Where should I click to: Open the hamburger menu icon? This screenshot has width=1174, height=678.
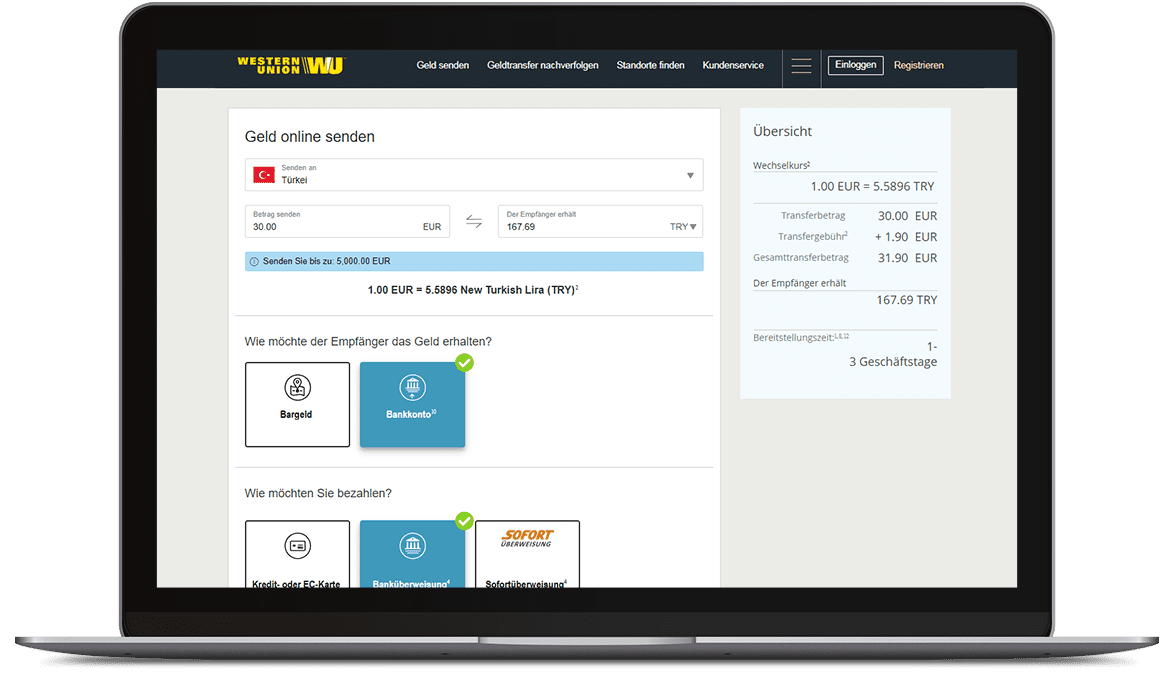801,66
